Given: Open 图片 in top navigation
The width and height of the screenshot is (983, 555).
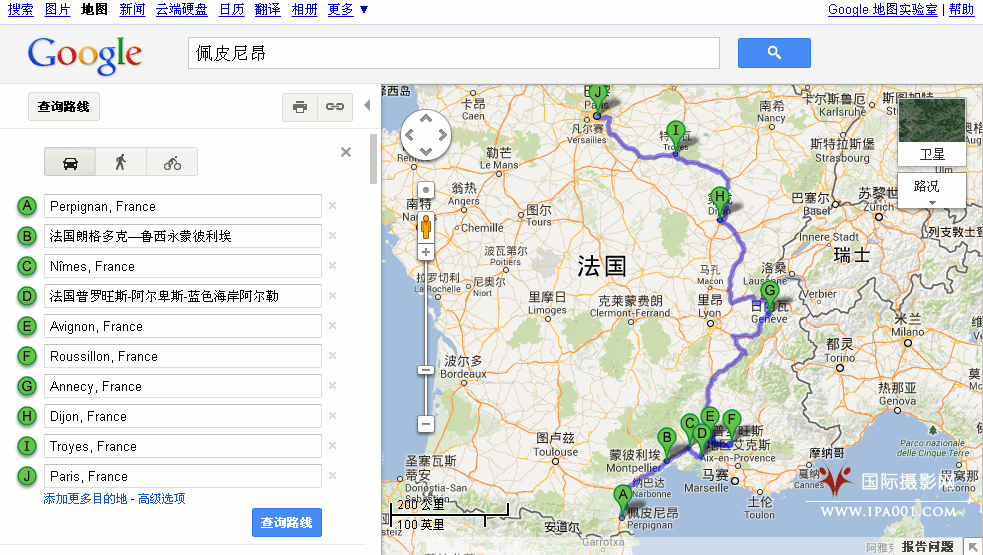Looking at the screenshot, I should pyautogui.click(x=58, y=9).
